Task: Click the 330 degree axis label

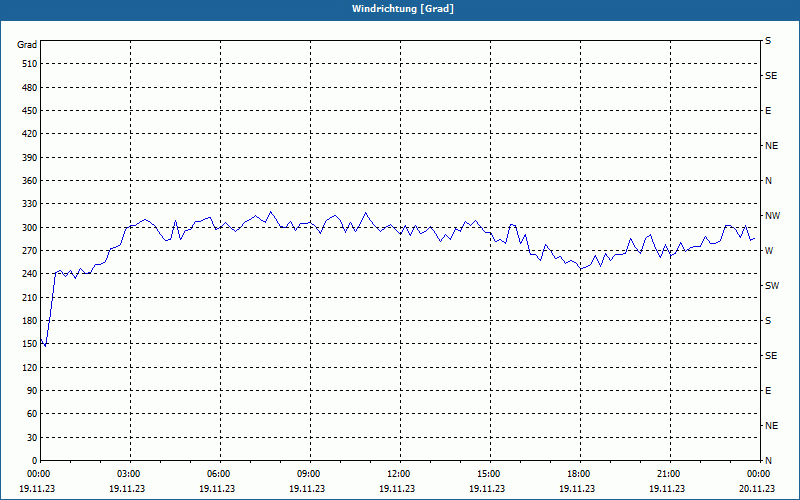Action: point(30,204)
